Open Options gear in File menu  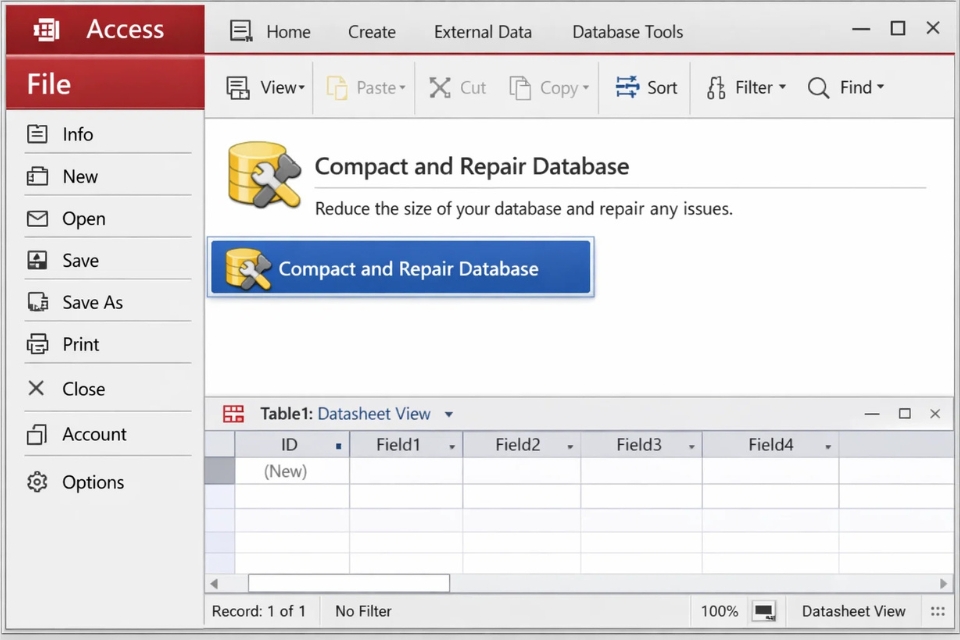pyautogui.click(x=37, y=482)
